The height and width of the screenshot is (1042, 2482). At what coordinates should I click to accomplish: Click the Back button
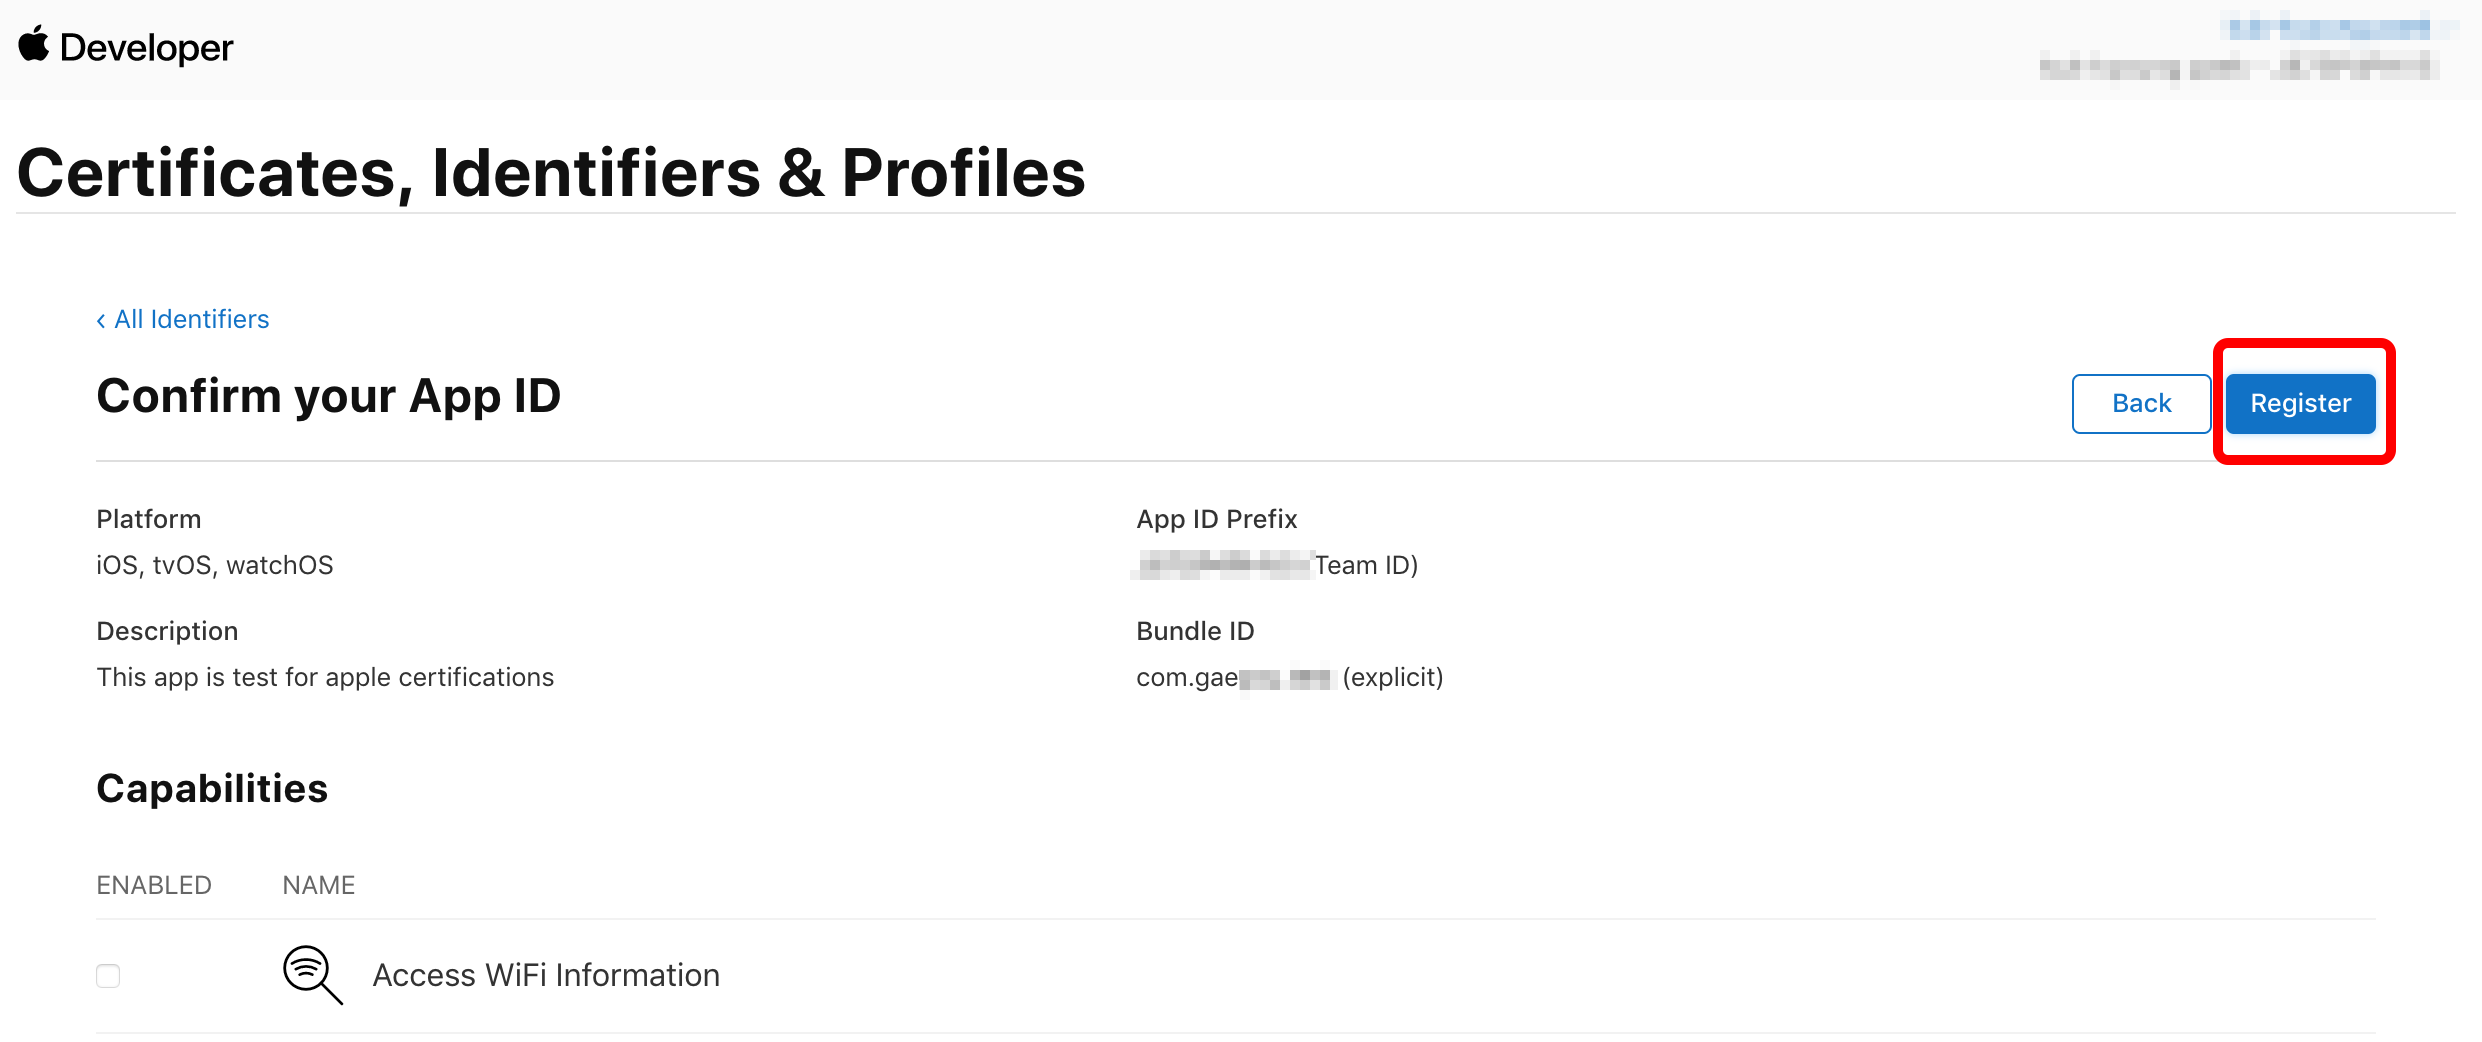tap(2141, 403)
